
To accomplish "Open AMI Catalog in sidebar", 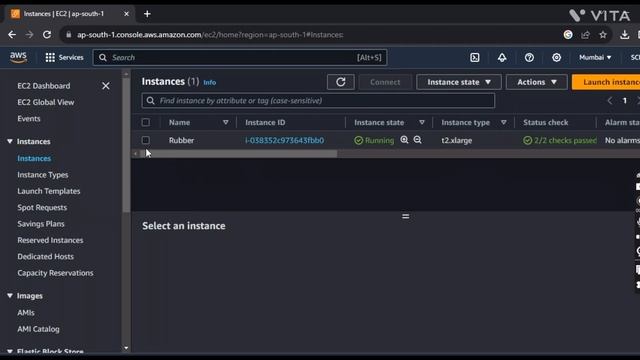I will [x=38, y=329].
